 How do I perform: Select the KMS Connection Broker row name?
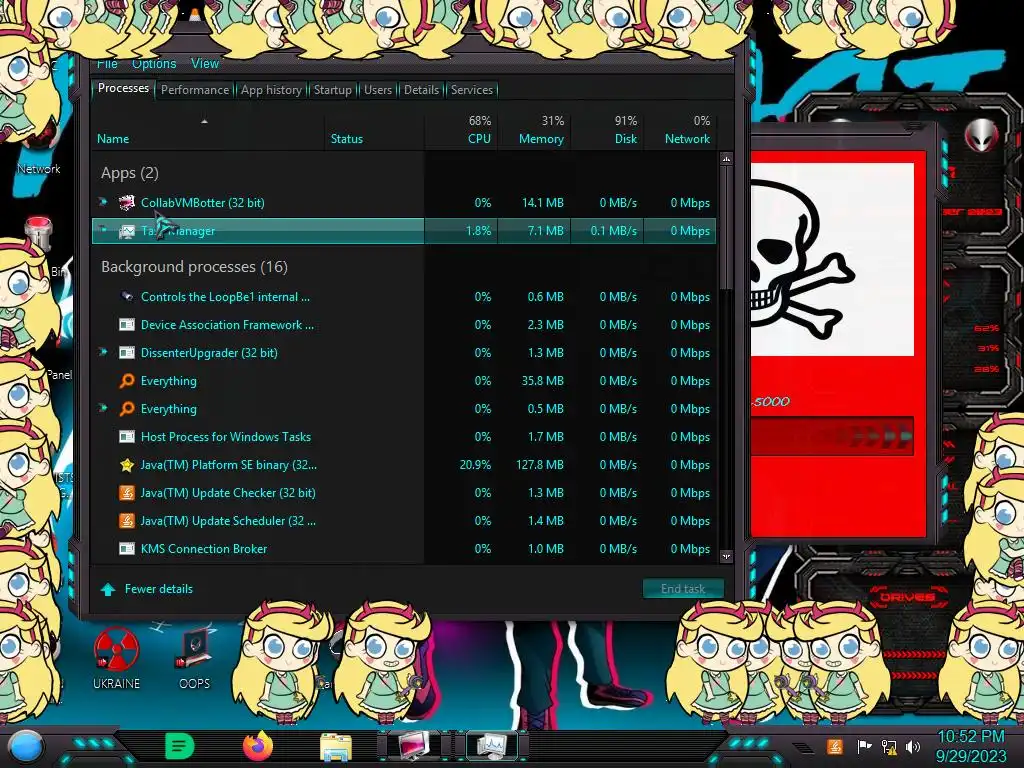click(204, 549)
